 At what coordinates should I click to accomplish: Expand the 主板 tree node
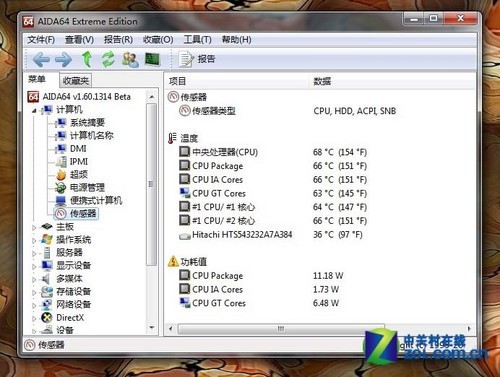34,227
